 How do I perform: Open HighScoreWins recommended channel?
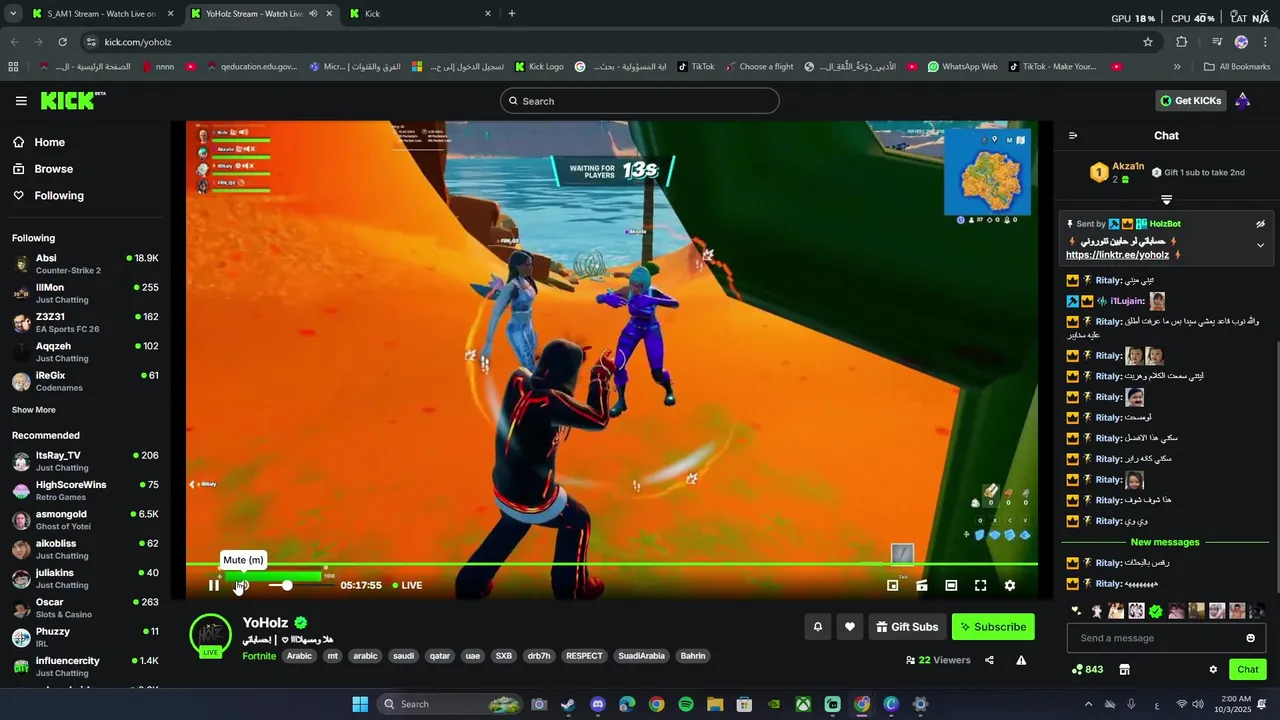pyautogui.click(x=85, y=491)
